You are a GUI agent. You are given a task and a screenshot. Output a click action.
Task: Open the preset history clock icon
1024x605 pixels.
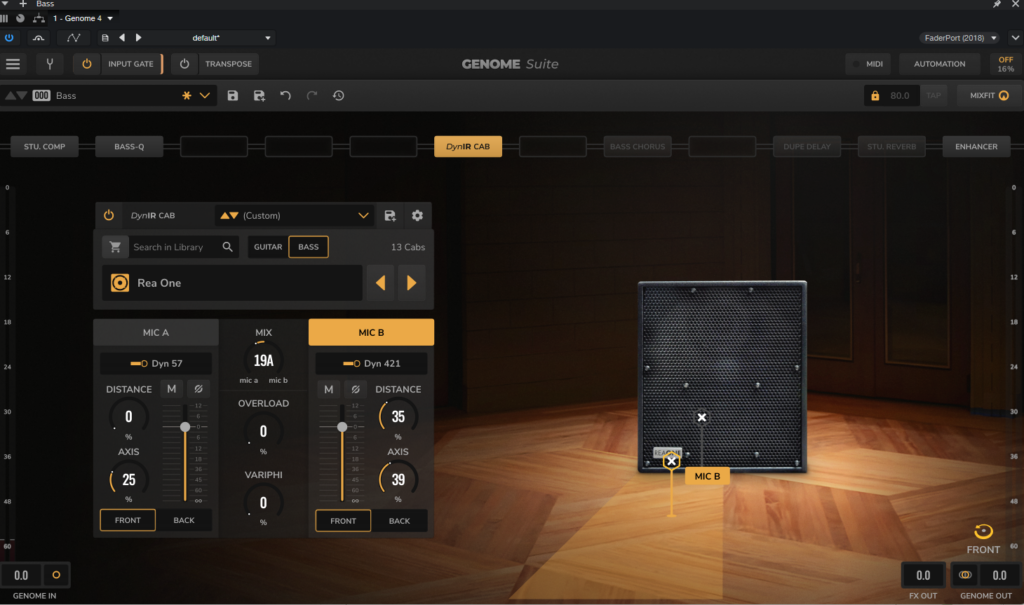338,95
